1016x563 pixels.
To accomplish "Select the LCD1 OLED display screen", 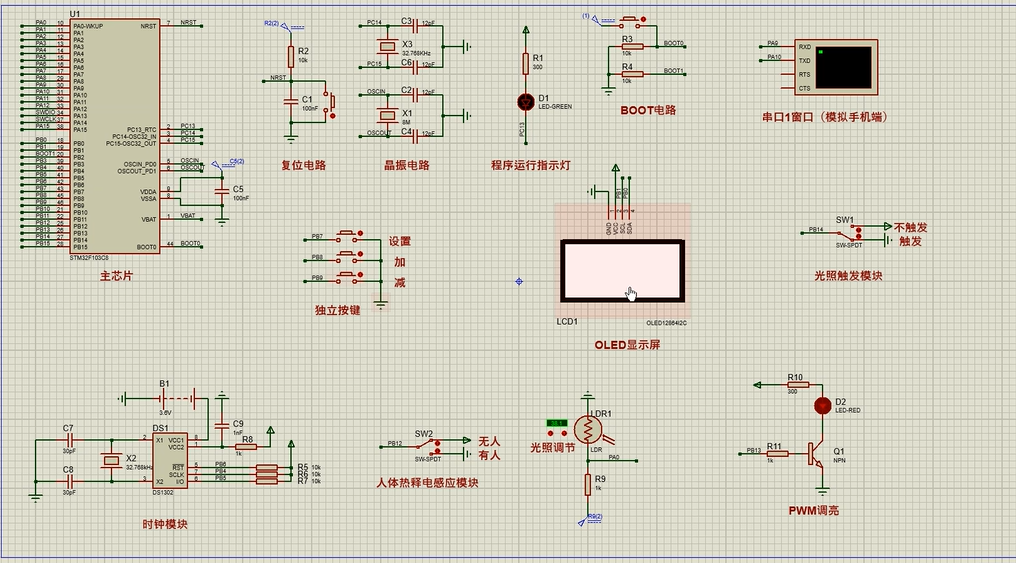I will [x=622, y=271].
